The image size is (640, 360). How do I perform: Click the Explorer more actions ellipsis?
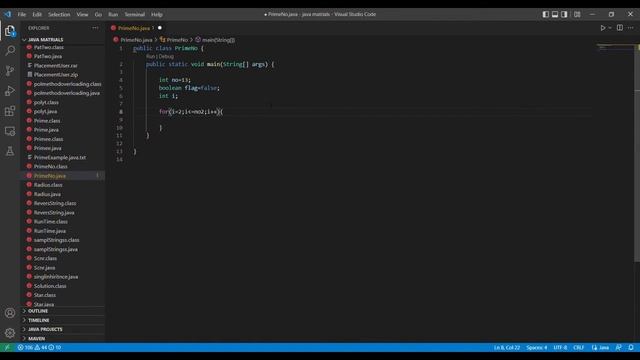point(95,28)
